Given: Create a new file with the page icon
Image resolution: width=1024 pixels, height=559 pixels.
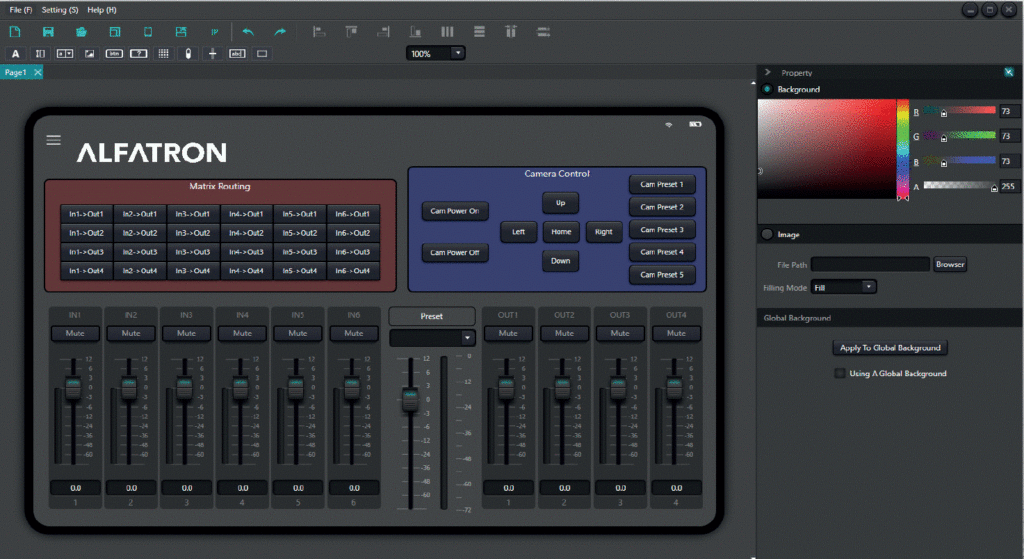Looking at the screenshot, I should coord(15,31).
